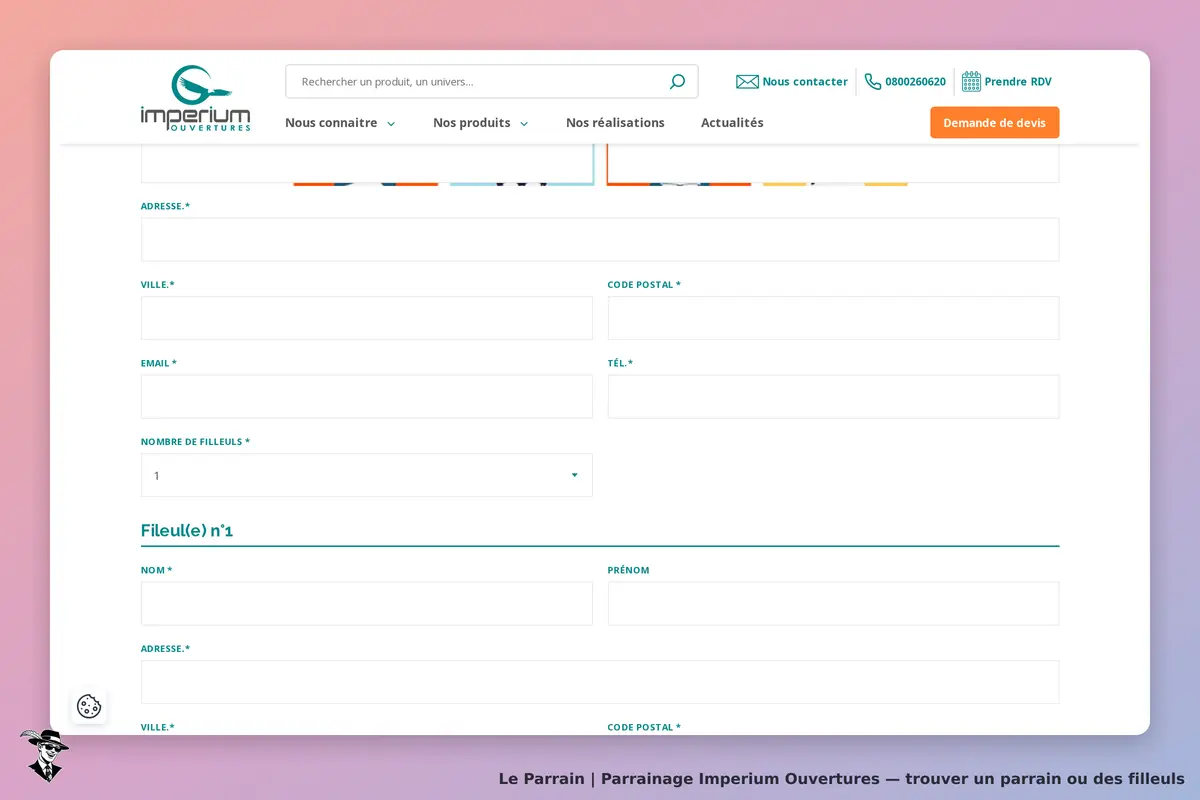Click the Nombre de filleuls label

[195, 442]
